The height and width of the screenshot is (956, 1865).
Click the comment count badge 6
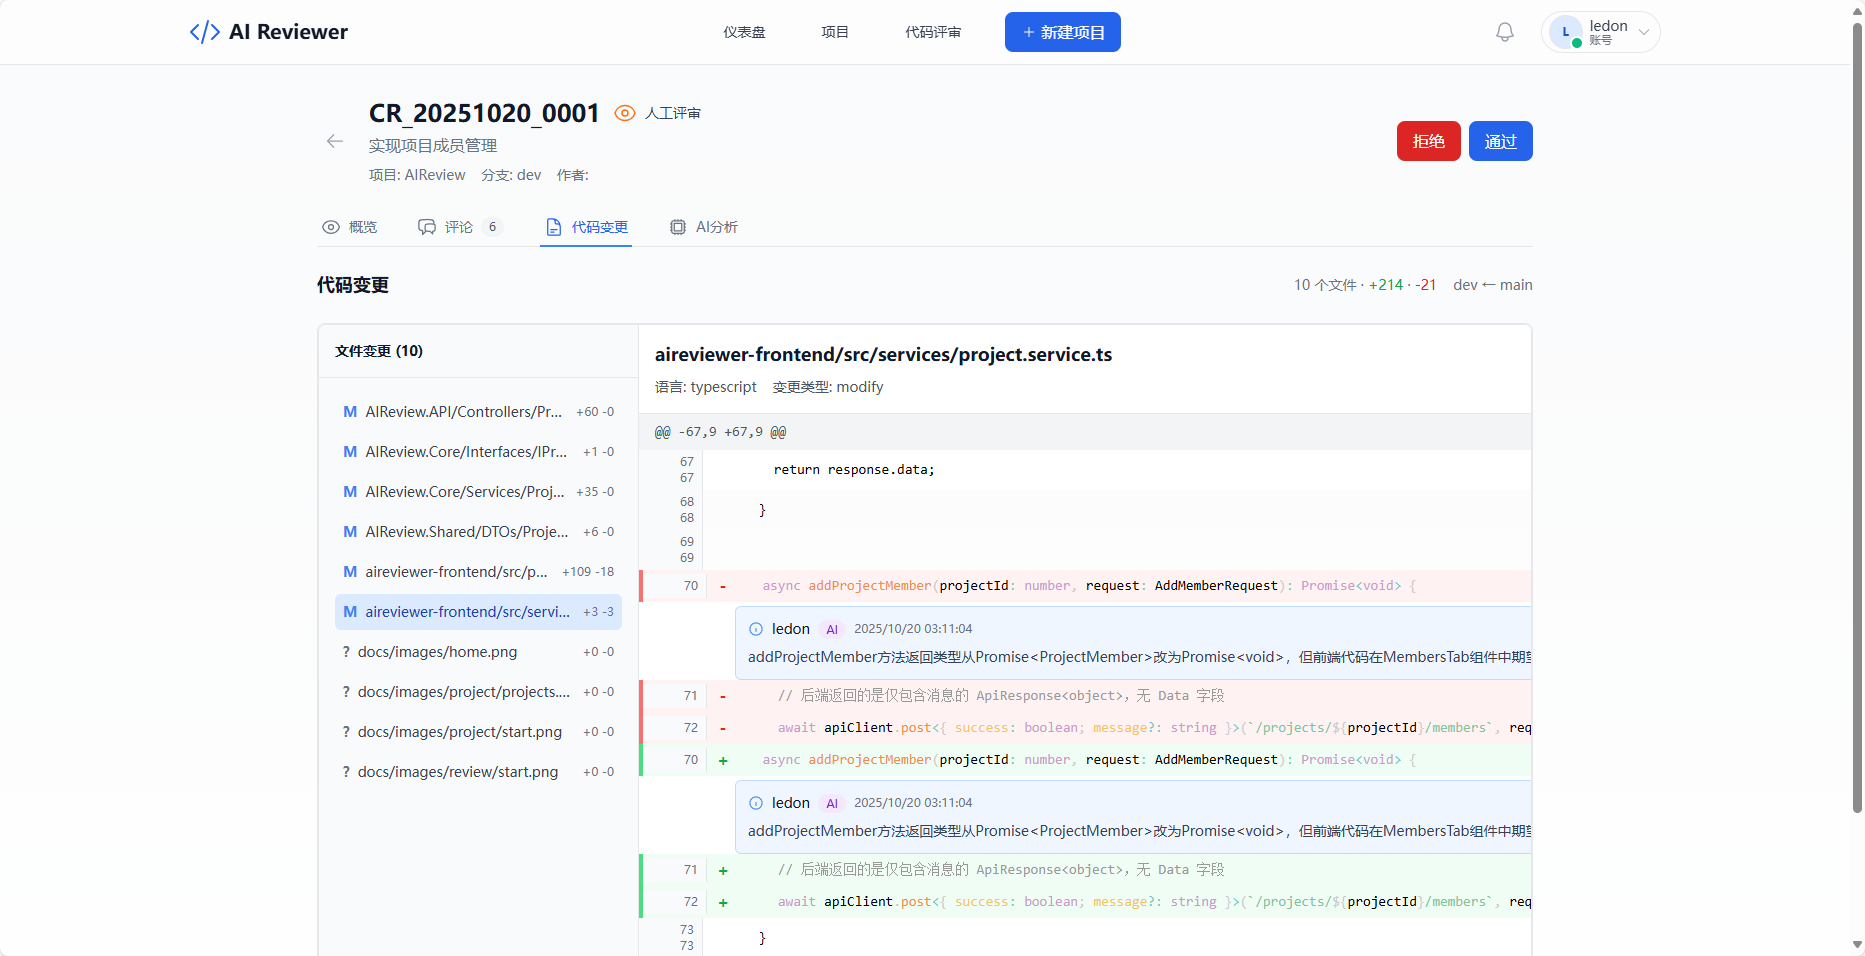(x=492, y=227)
